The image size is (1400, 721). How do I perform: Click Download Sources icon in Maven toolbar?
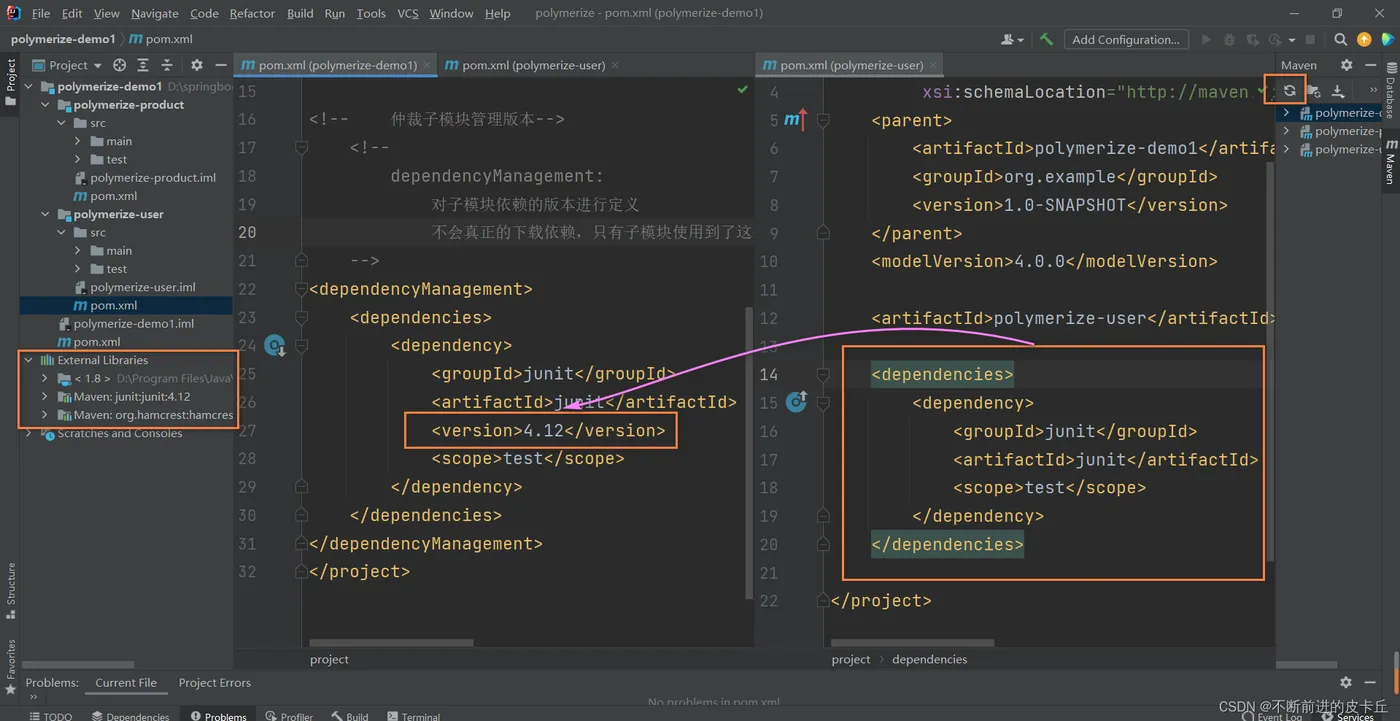coord(1338,91)
